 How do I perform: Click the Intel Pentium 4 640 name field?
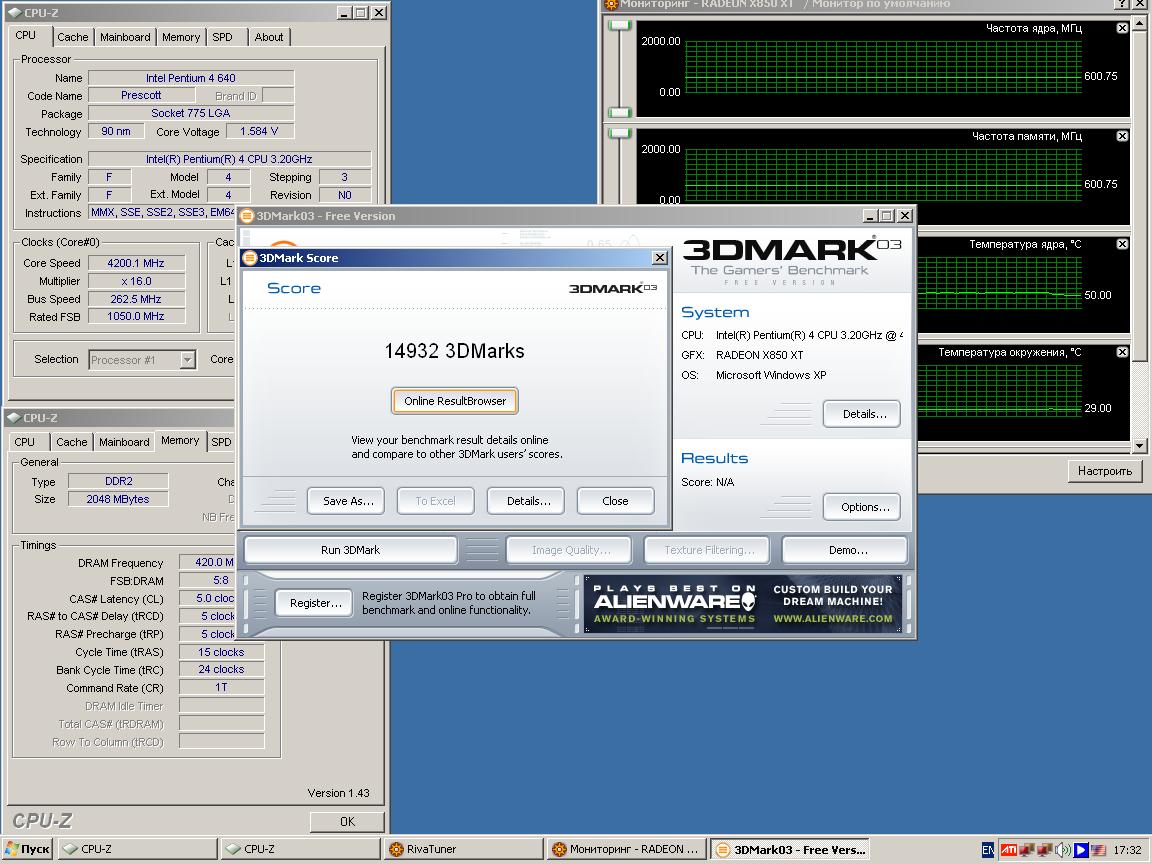(x=191, y=78)
